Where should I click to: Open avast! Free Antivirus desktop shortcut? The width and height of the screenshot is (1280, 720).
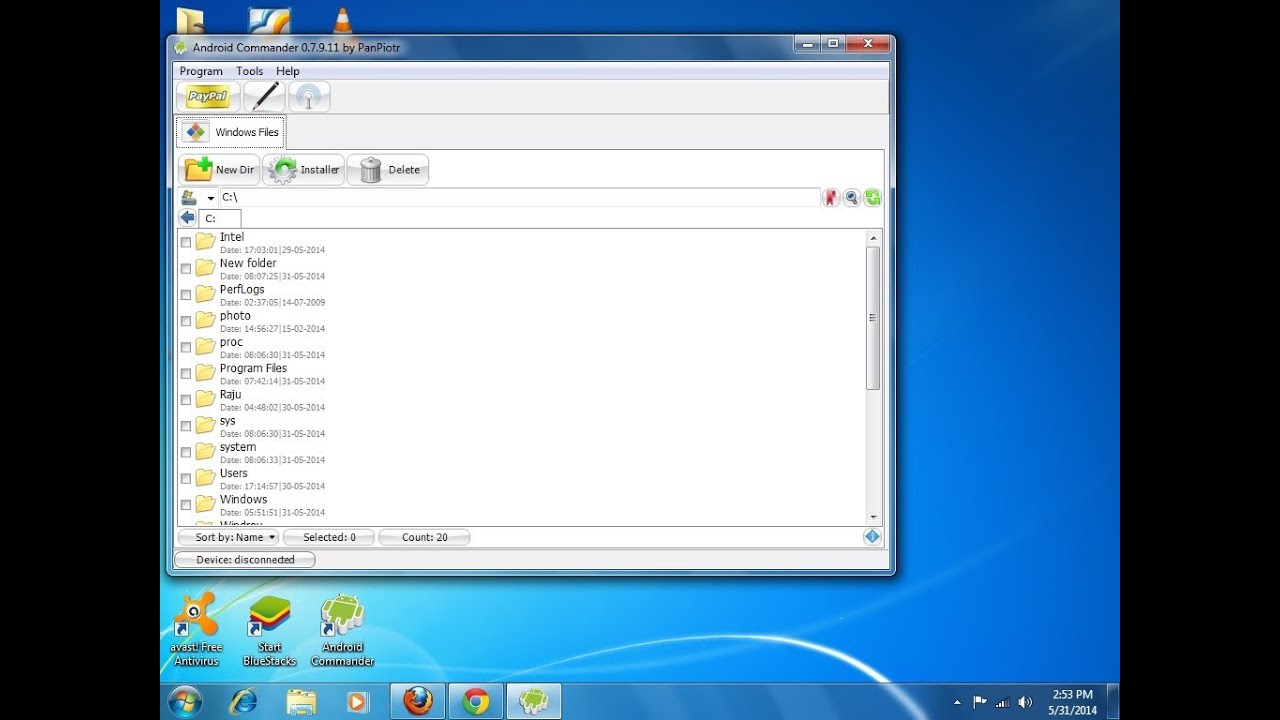click(x=196, y=630)
